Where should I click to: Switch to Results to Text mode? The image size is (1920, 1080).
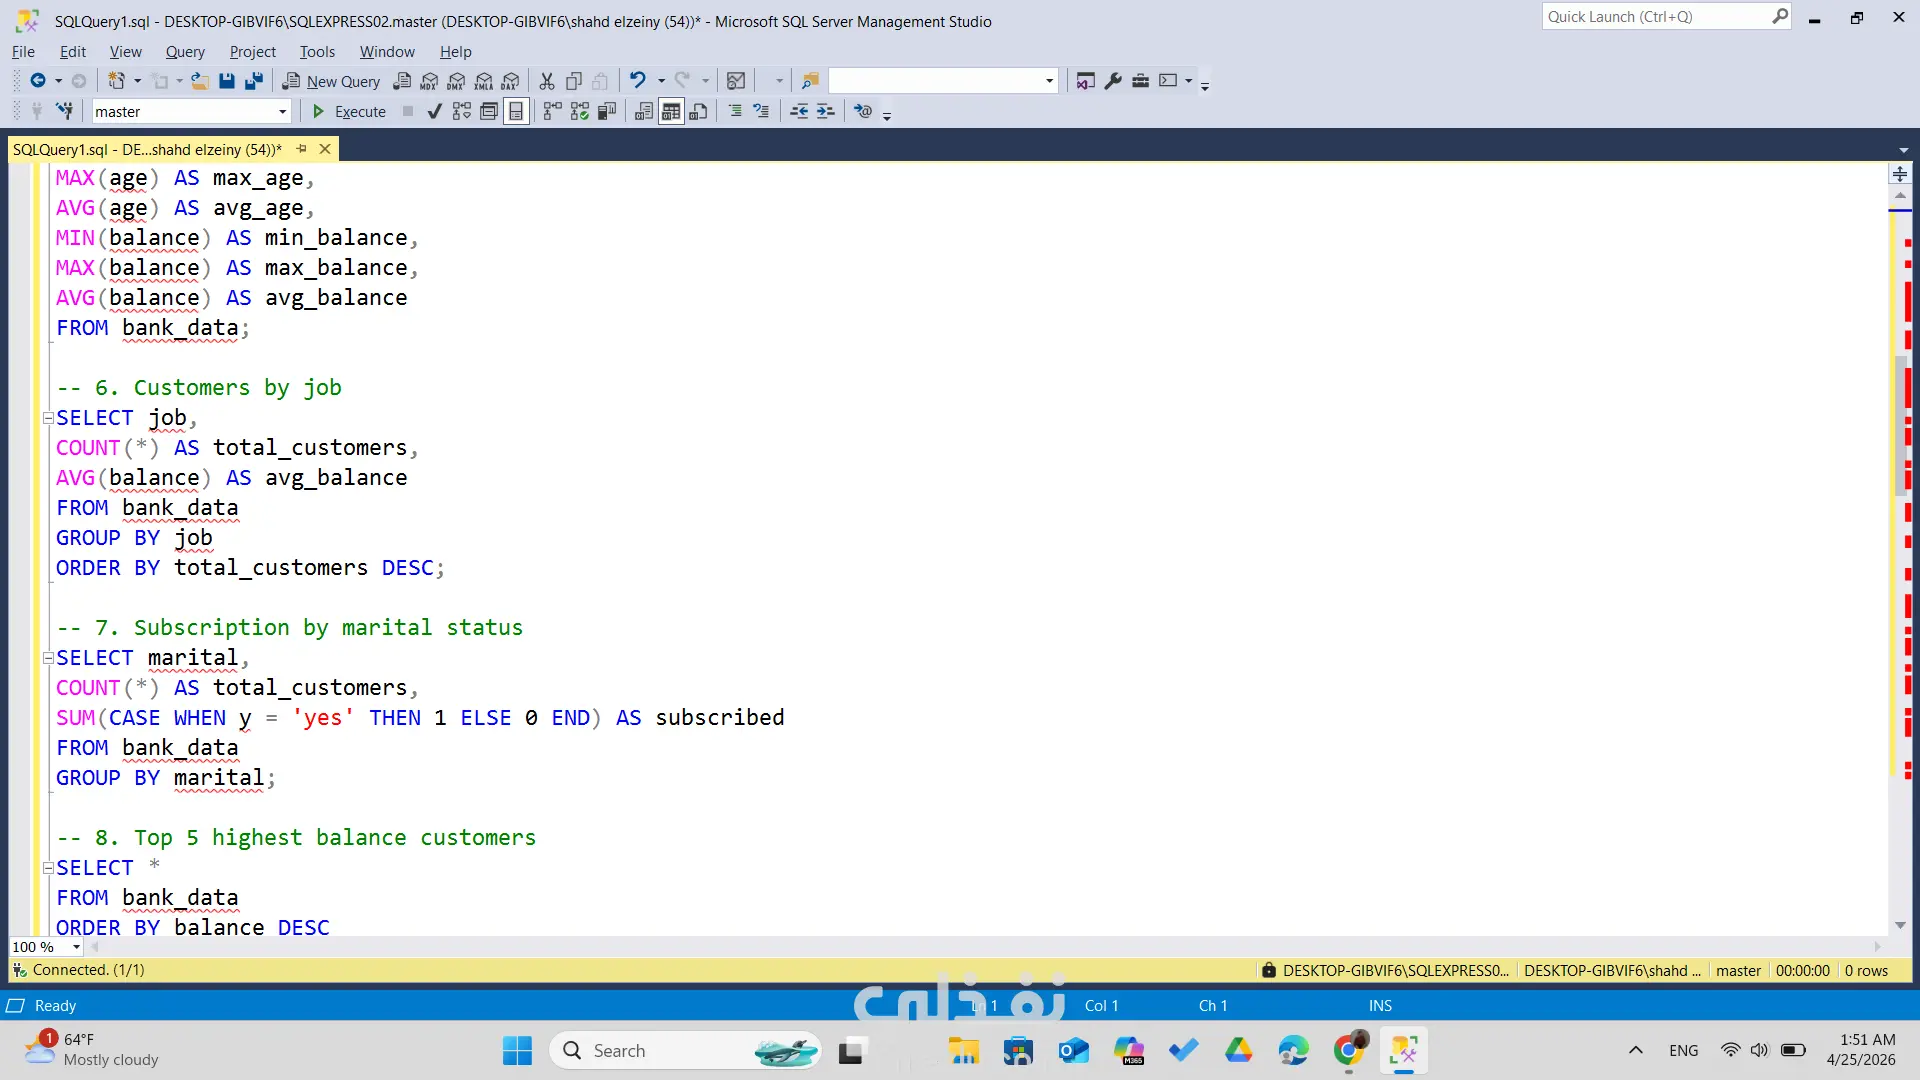644,111
